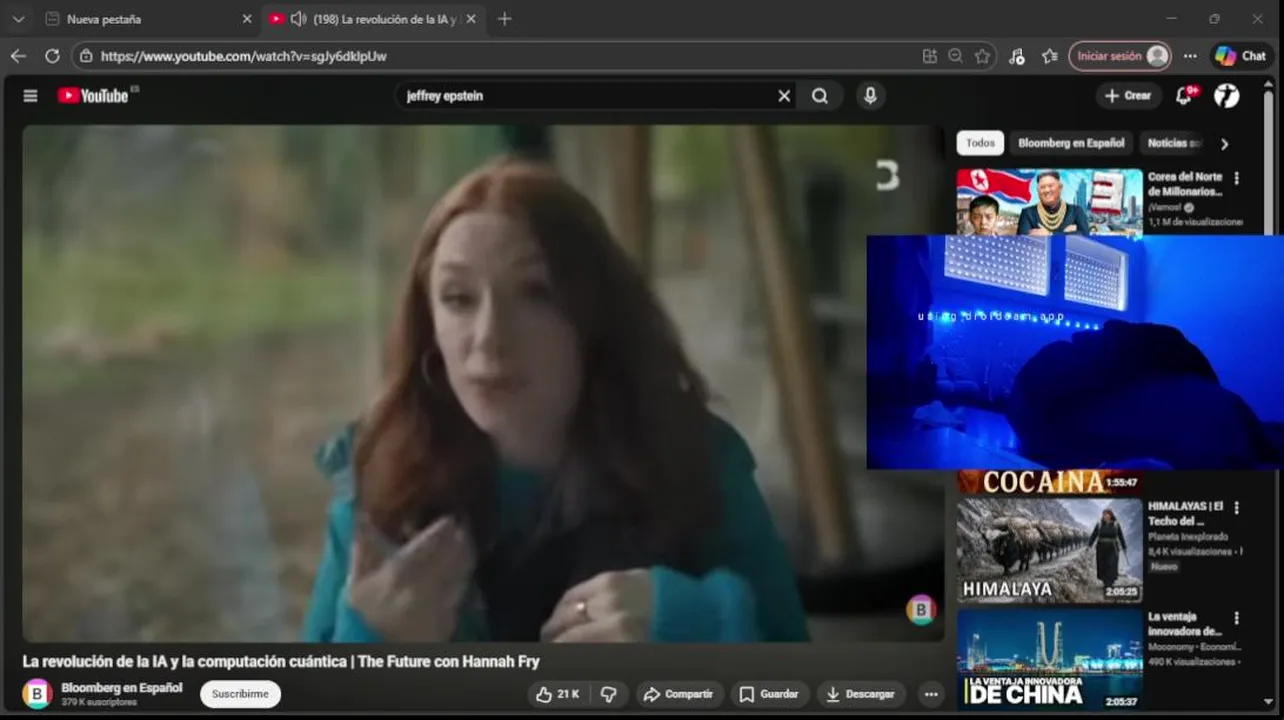Click Bloomberg en Español channel name
The width and height of the screenshot is (1284, 720).
click(x=122, y=688)
